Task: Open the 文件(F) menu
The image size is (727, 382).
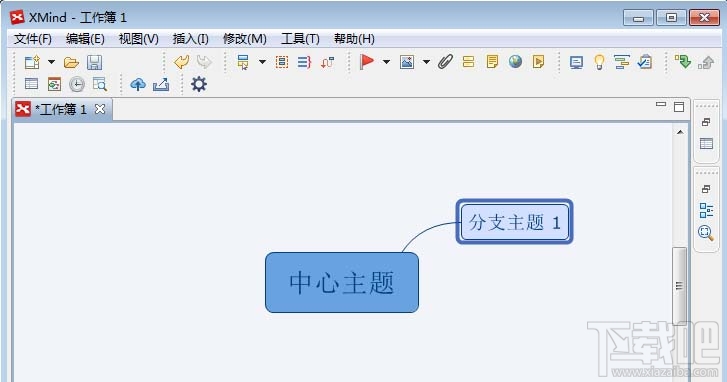Action: pyautogui.click(x=32, y=39)
